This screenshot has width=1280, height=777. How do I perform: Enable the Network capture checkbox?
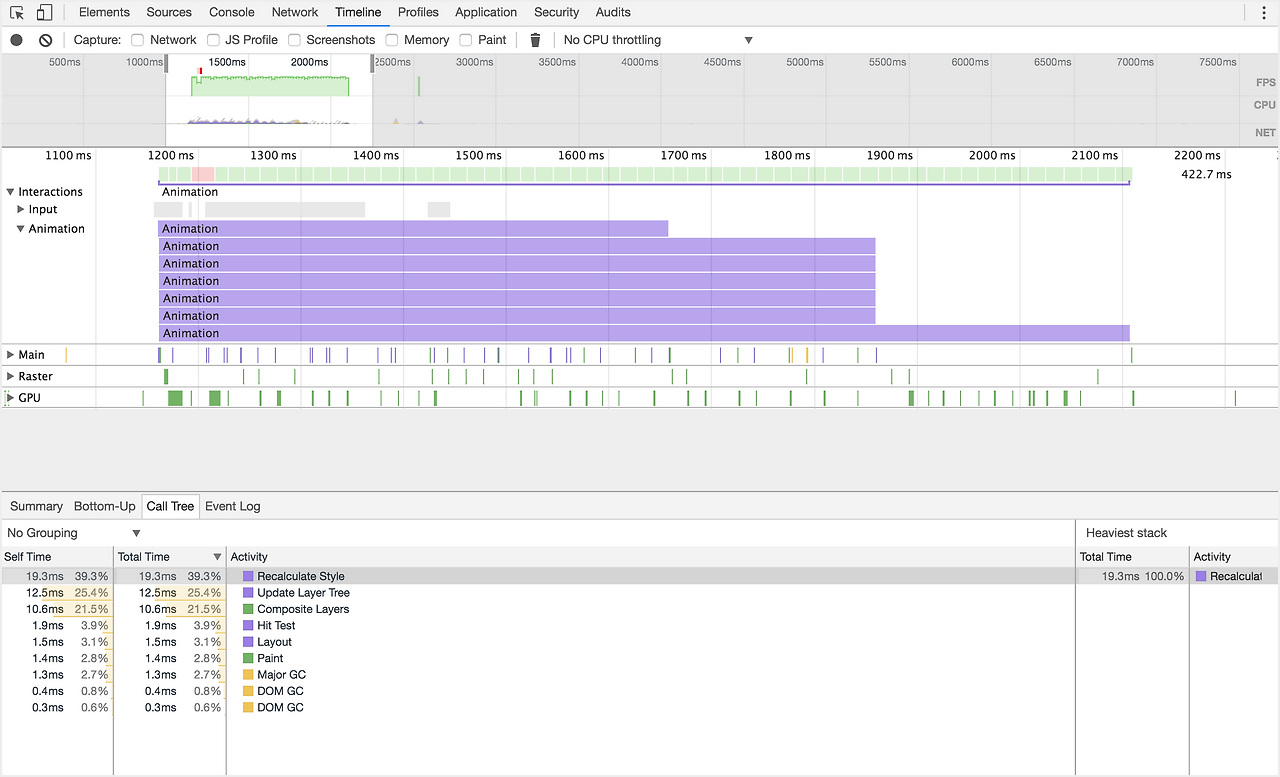[138, 40]
